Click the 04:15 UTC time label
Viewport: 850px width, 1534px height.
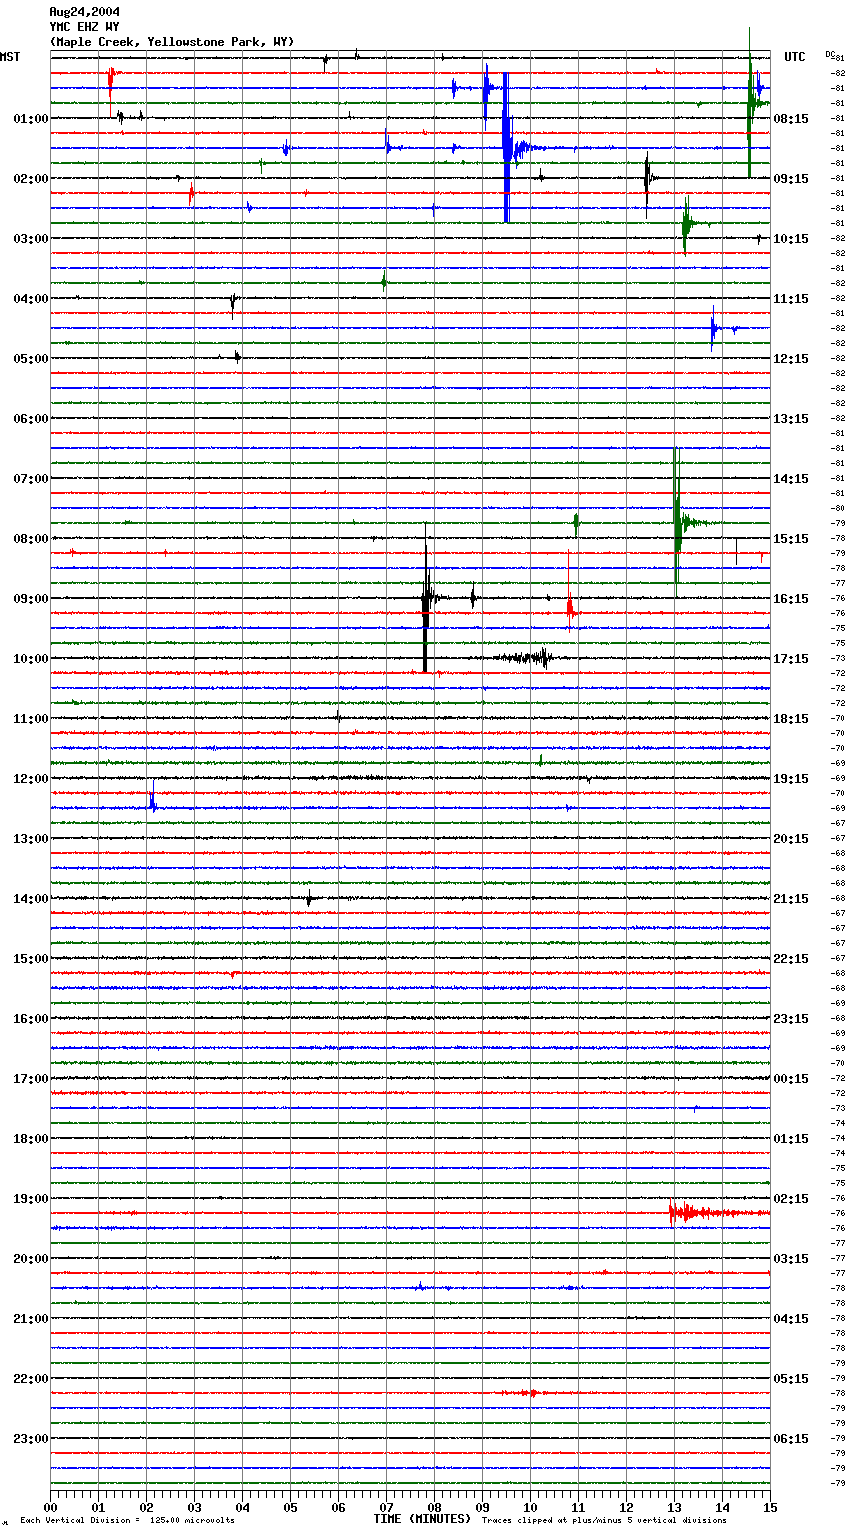[x=791, y=1319]
